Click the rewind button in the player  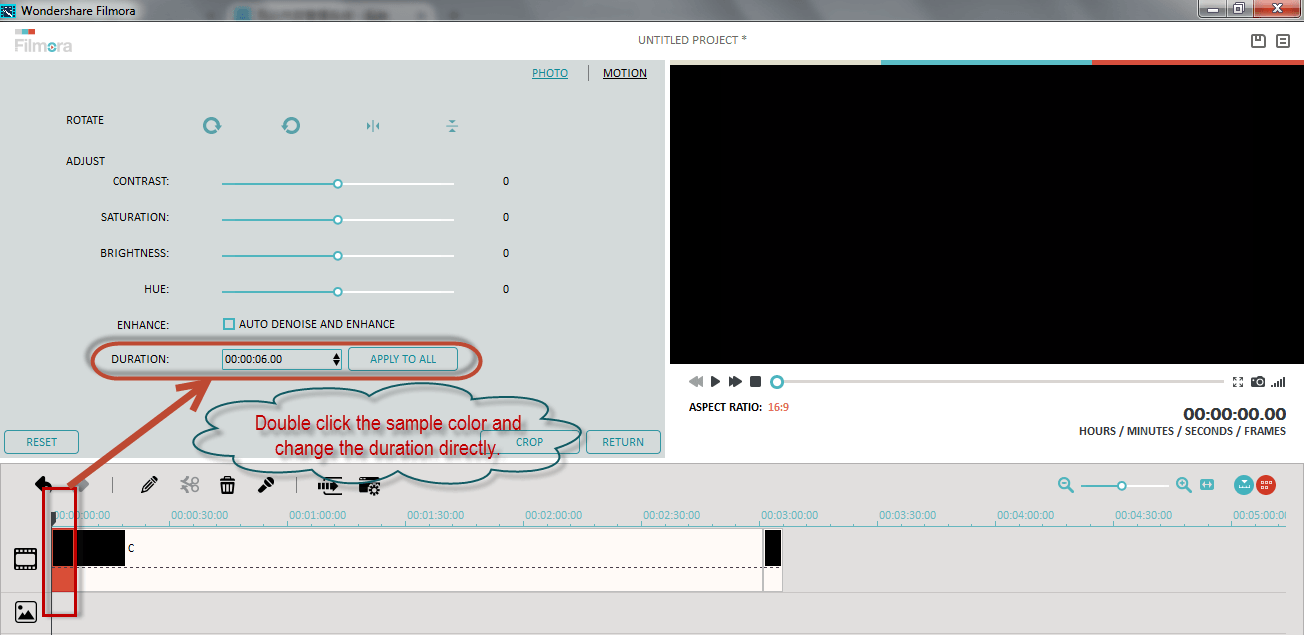pos(696,382)
